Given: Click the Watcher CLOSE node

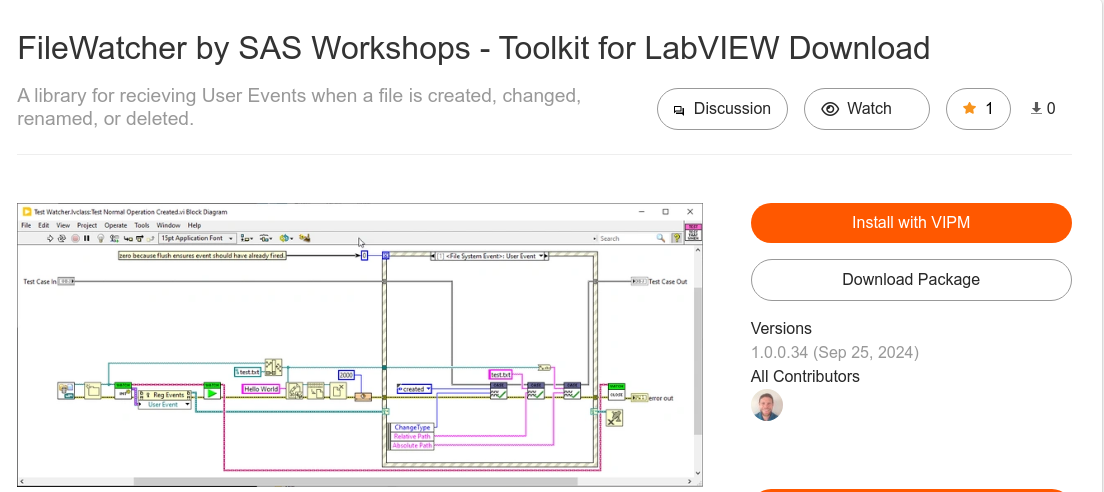Looking at the screenshot, I should [x=616, y=392].
